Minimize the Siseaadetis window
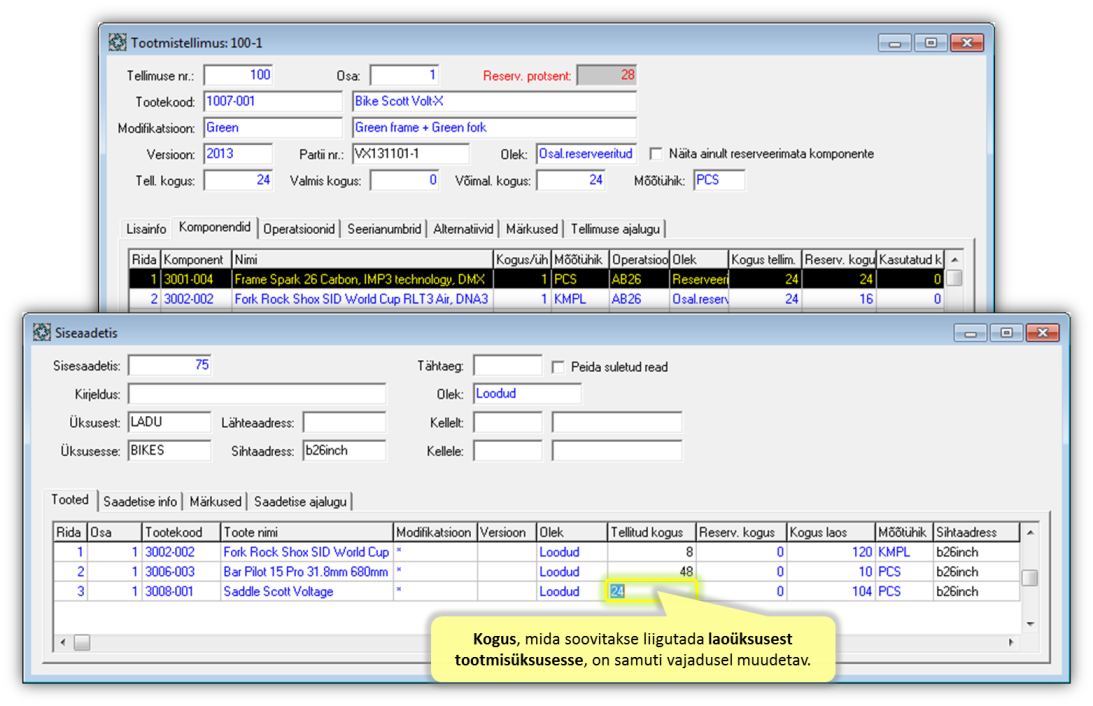The image size is (1093, 706). coord(970,333)
